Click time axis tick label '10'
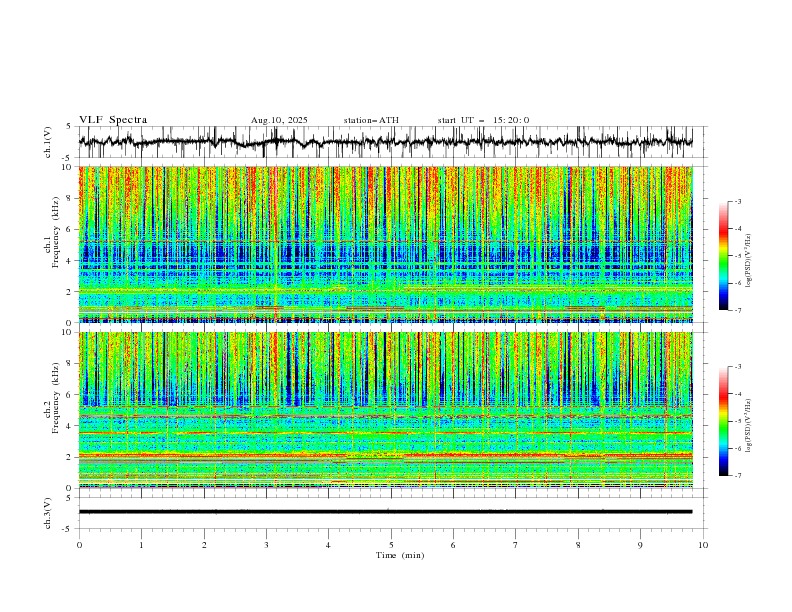The image size is (792, 612). click(x=703, y=545)
